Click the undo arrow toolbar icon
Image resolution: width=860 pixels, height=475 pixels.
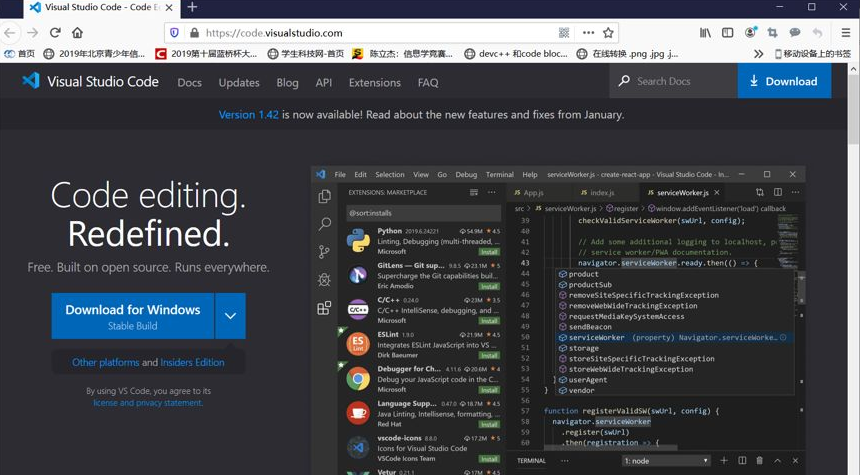(x=817, y=33)
